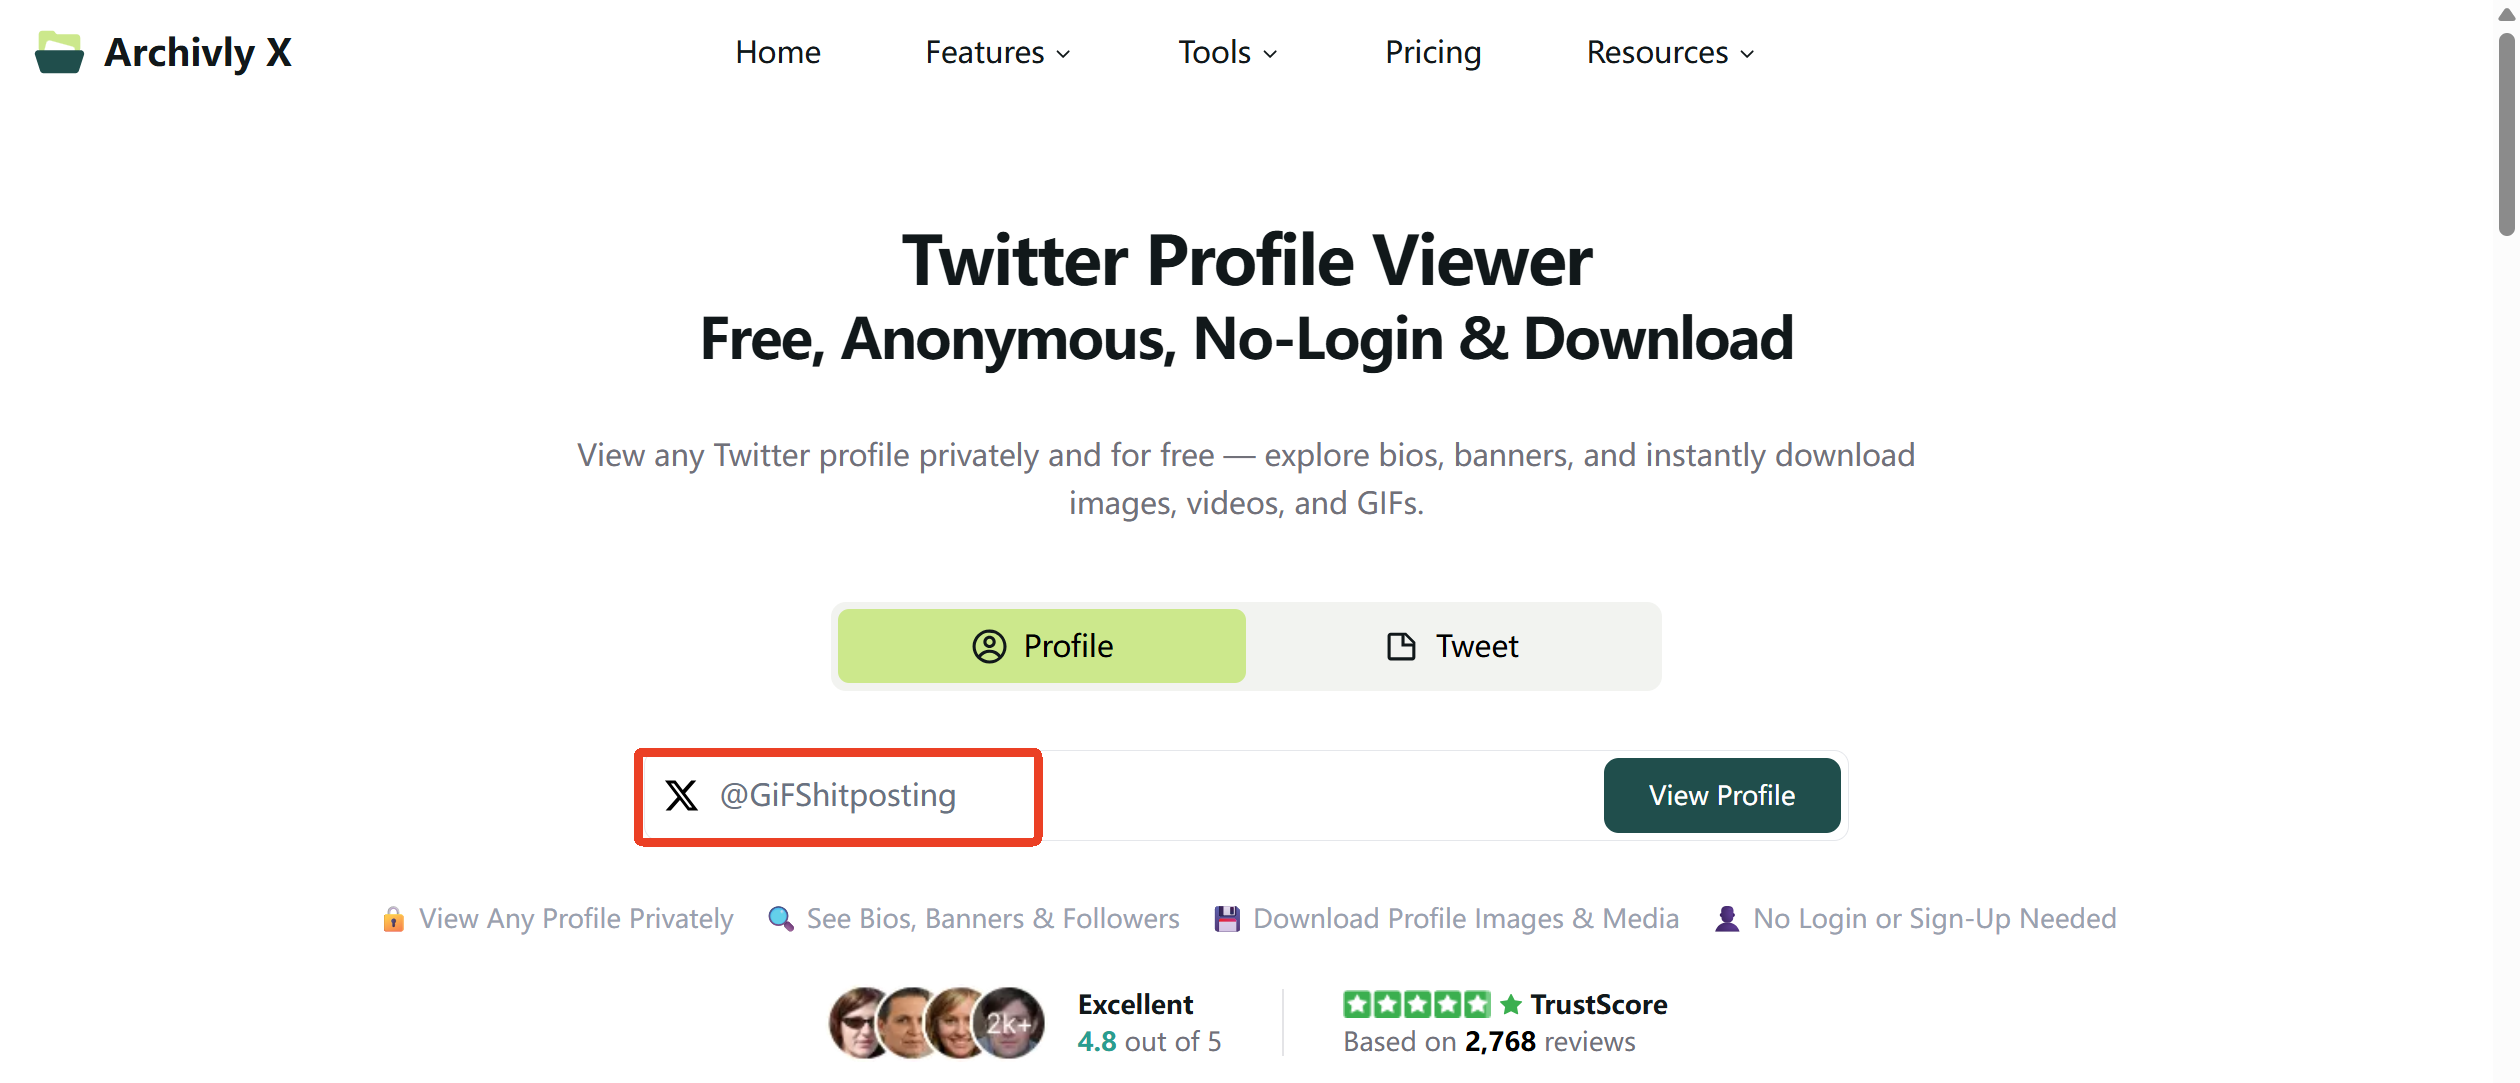Click the X logo icon in search field
The height and width of the screenshot is (1083, 2520).
click(682, 795)
